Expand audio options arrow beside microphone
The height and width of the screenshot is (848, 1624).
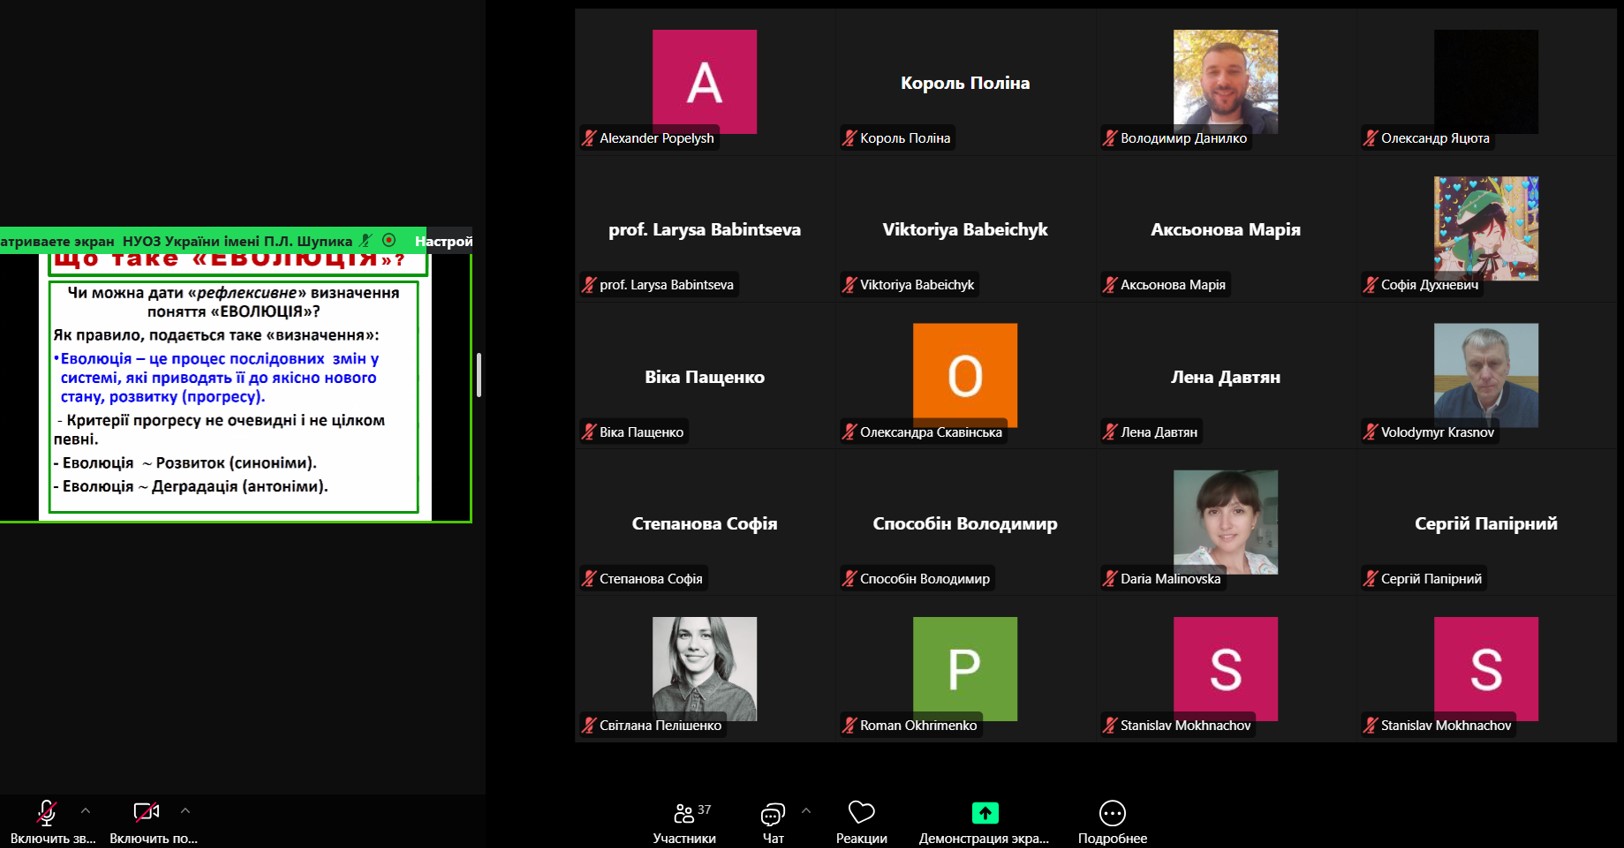point(85,811)
